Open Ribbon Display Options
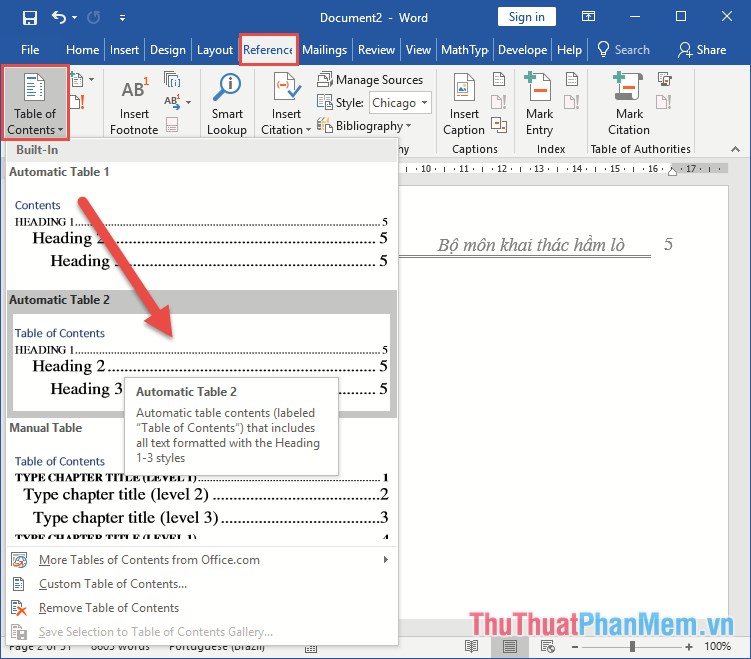 (x=588, y=17)
